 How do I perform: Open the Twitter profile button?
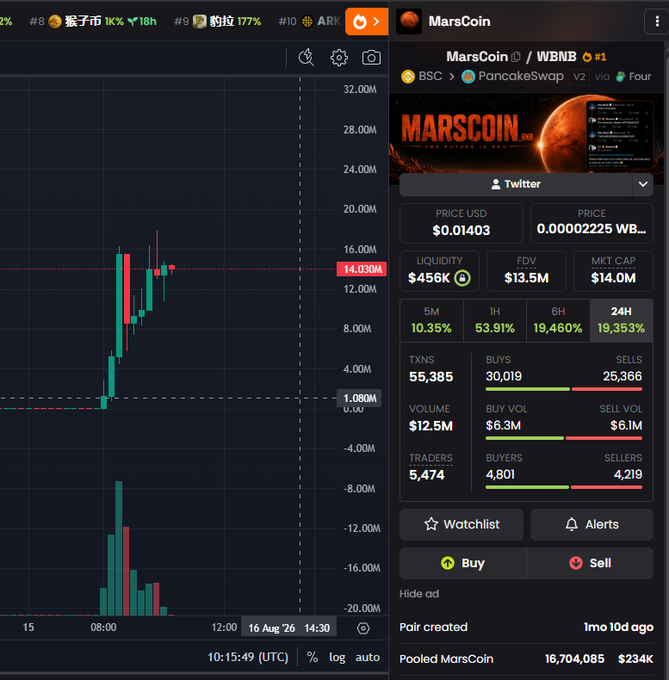pos(516,184)
